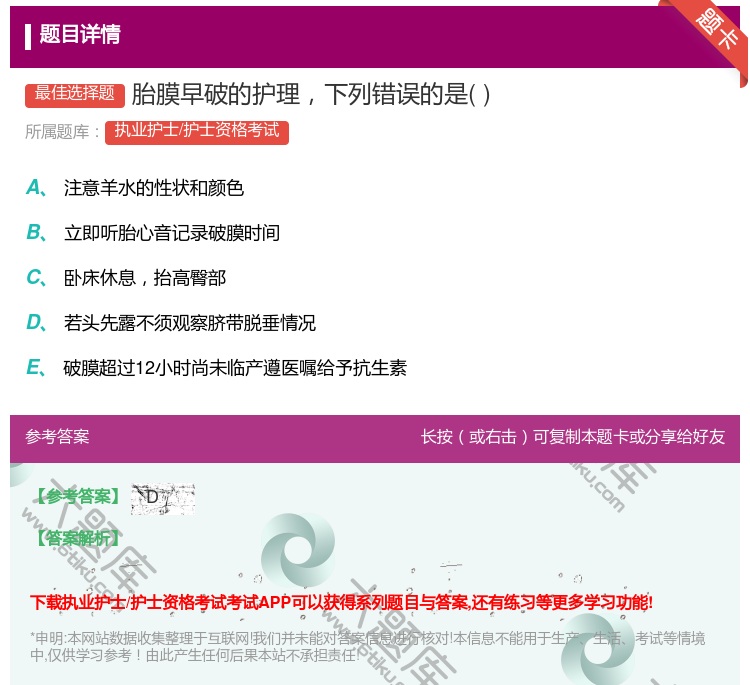Image resolution: width=750 pixels, height=685 pixels.
Task: Click the letter B option marker
Action: point(36,232)
